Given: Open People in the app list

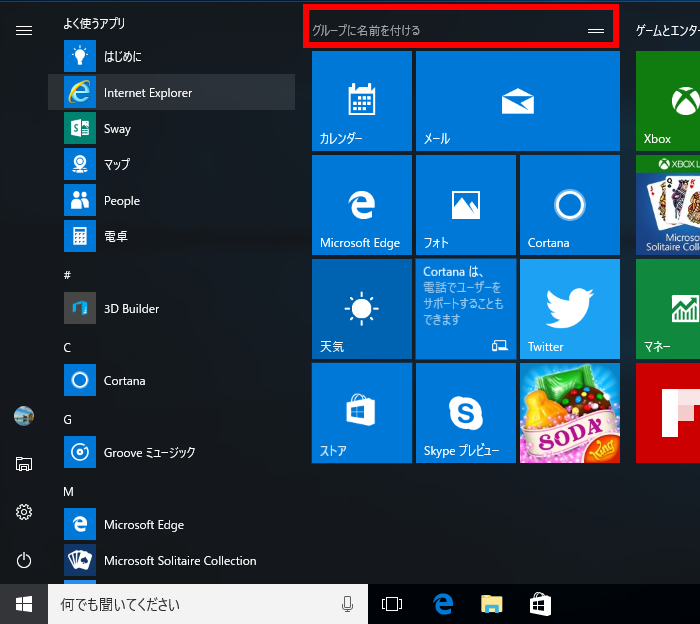Looking at the screenshot, I should [171, 200].
